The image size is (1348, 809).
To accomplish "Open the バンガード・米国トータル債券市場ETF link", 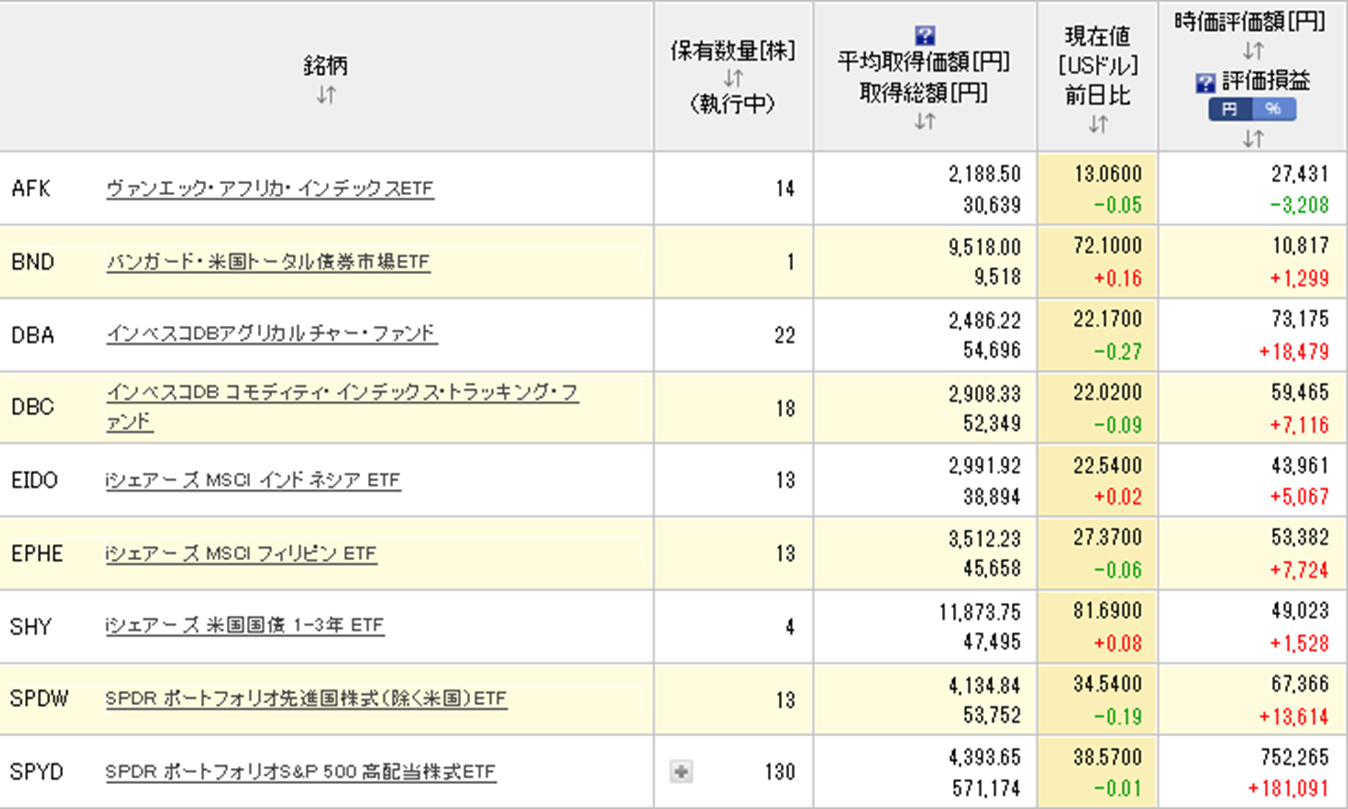I will tap(267, 262).
